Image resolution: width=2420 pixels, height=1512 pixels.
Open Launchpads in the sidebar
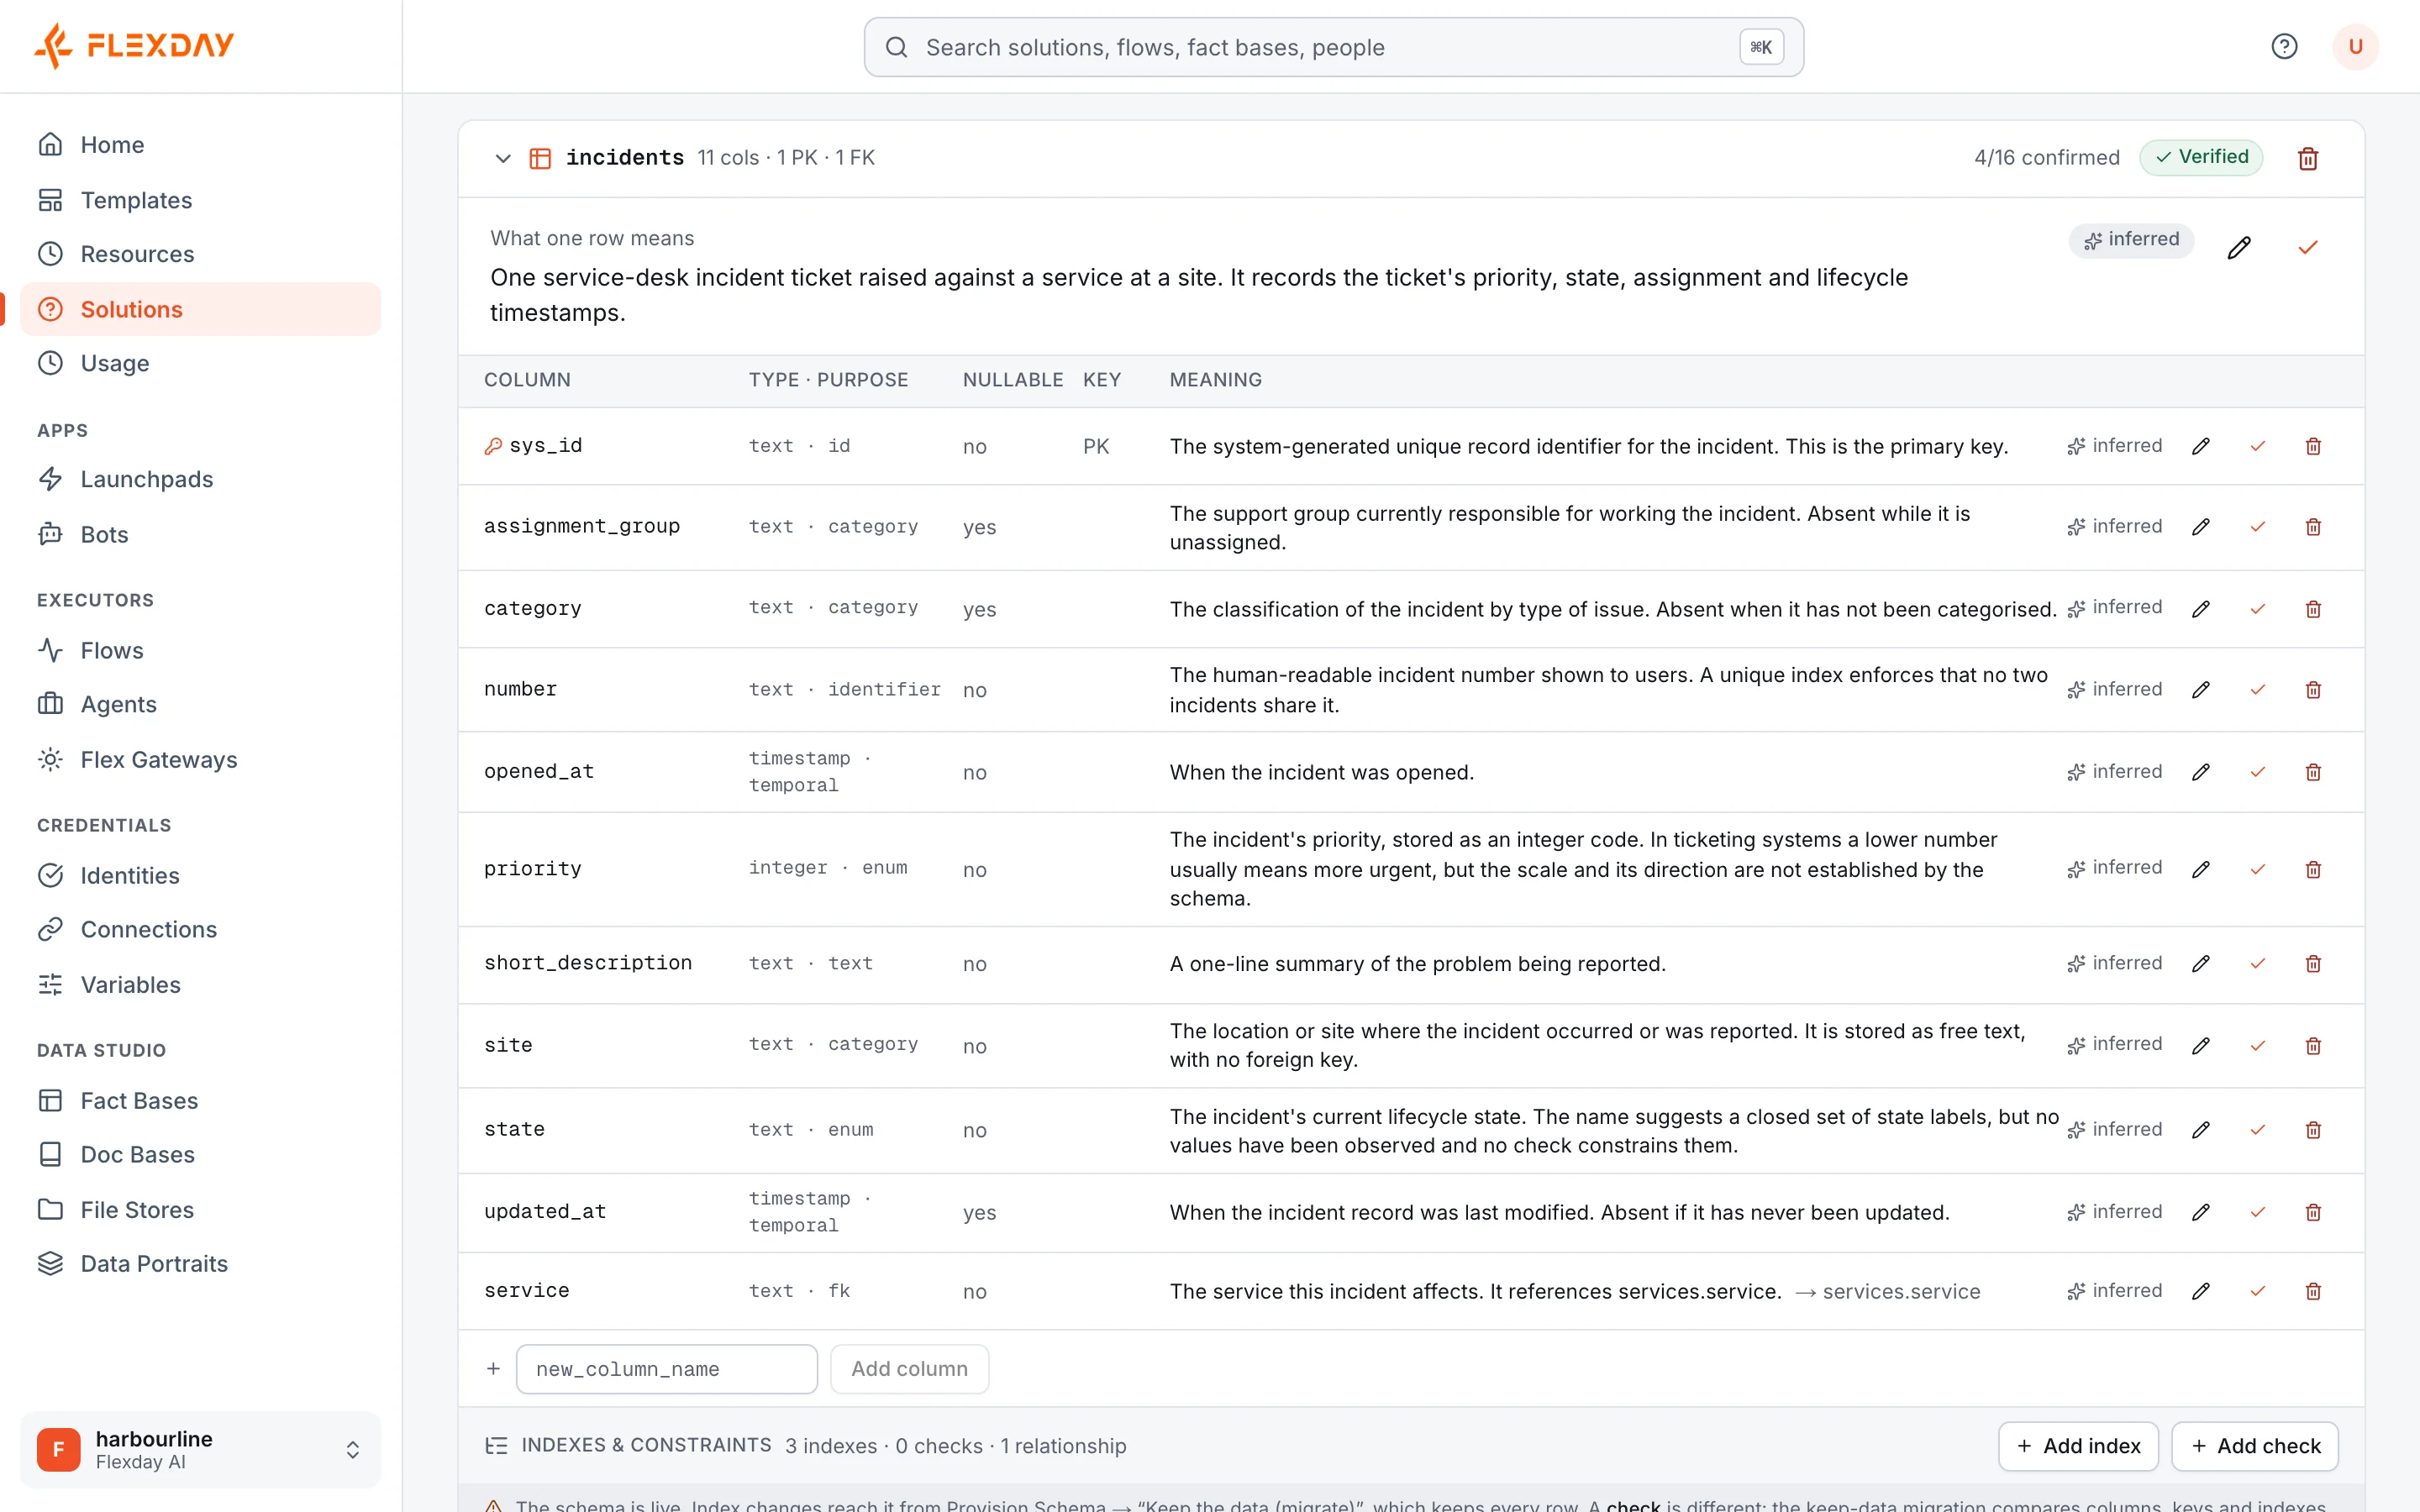[201, 479]
